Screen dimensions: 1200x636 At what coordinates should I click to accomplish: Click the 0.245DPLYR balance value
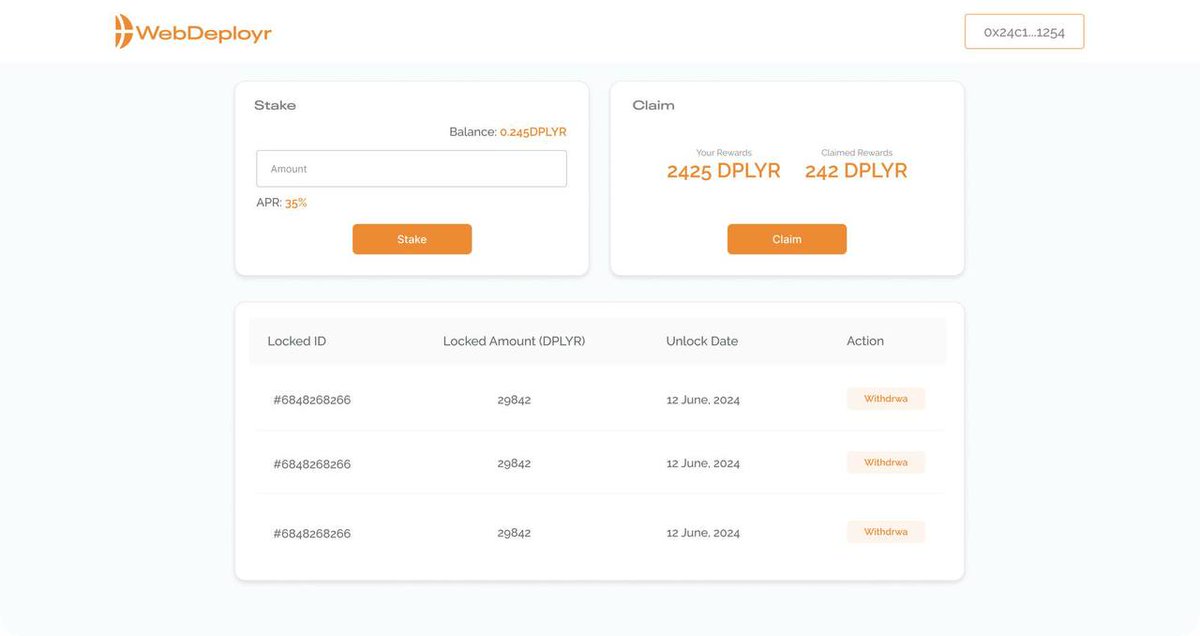[533, 131]
